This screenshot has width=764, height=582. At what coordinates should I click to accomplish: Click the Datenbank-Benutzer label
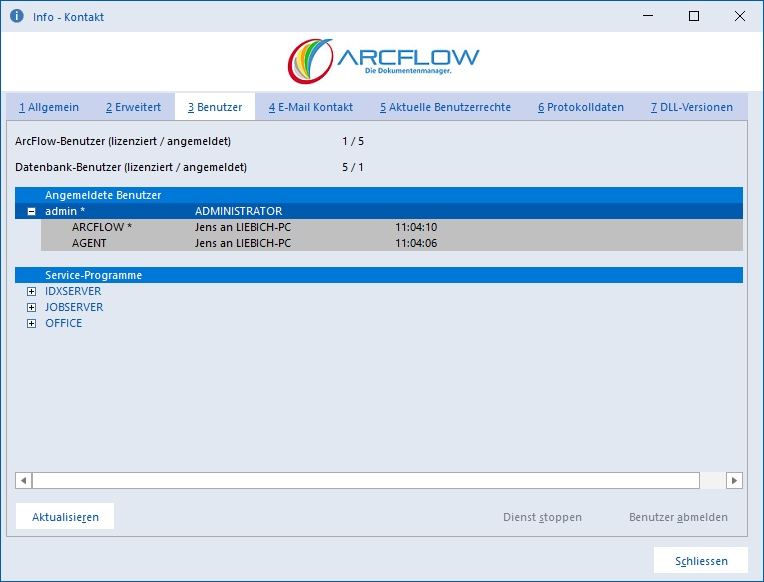[131, 167]
